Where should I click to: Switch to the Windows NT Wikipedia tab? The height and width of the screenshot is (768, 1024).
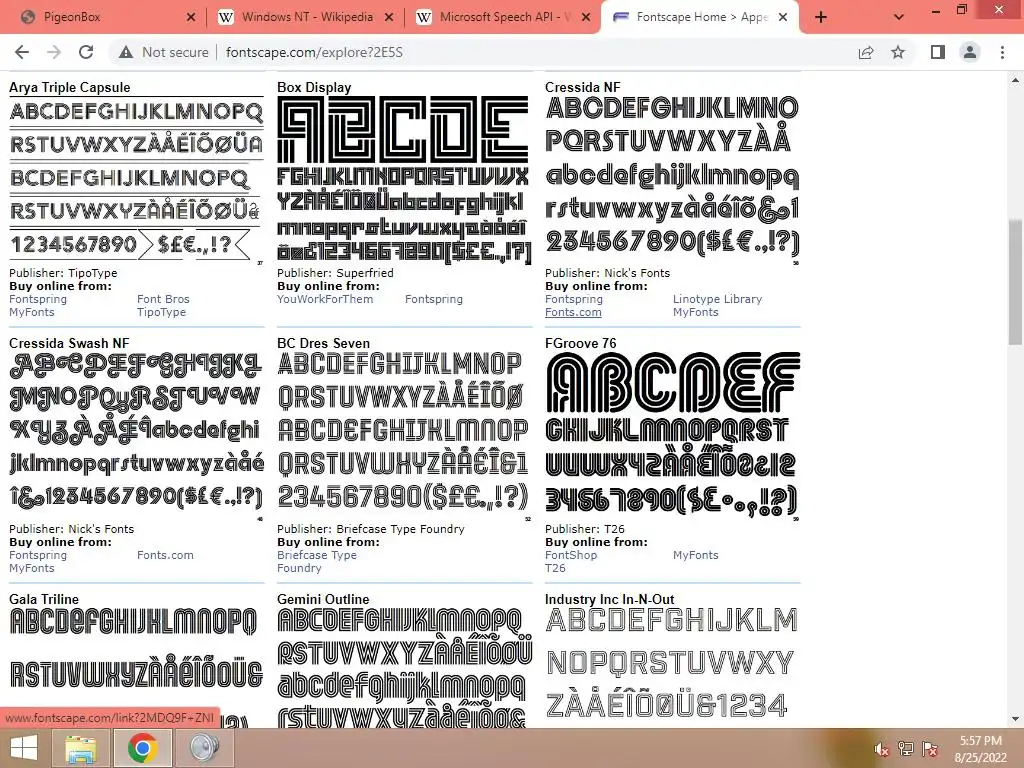[306, 18]
